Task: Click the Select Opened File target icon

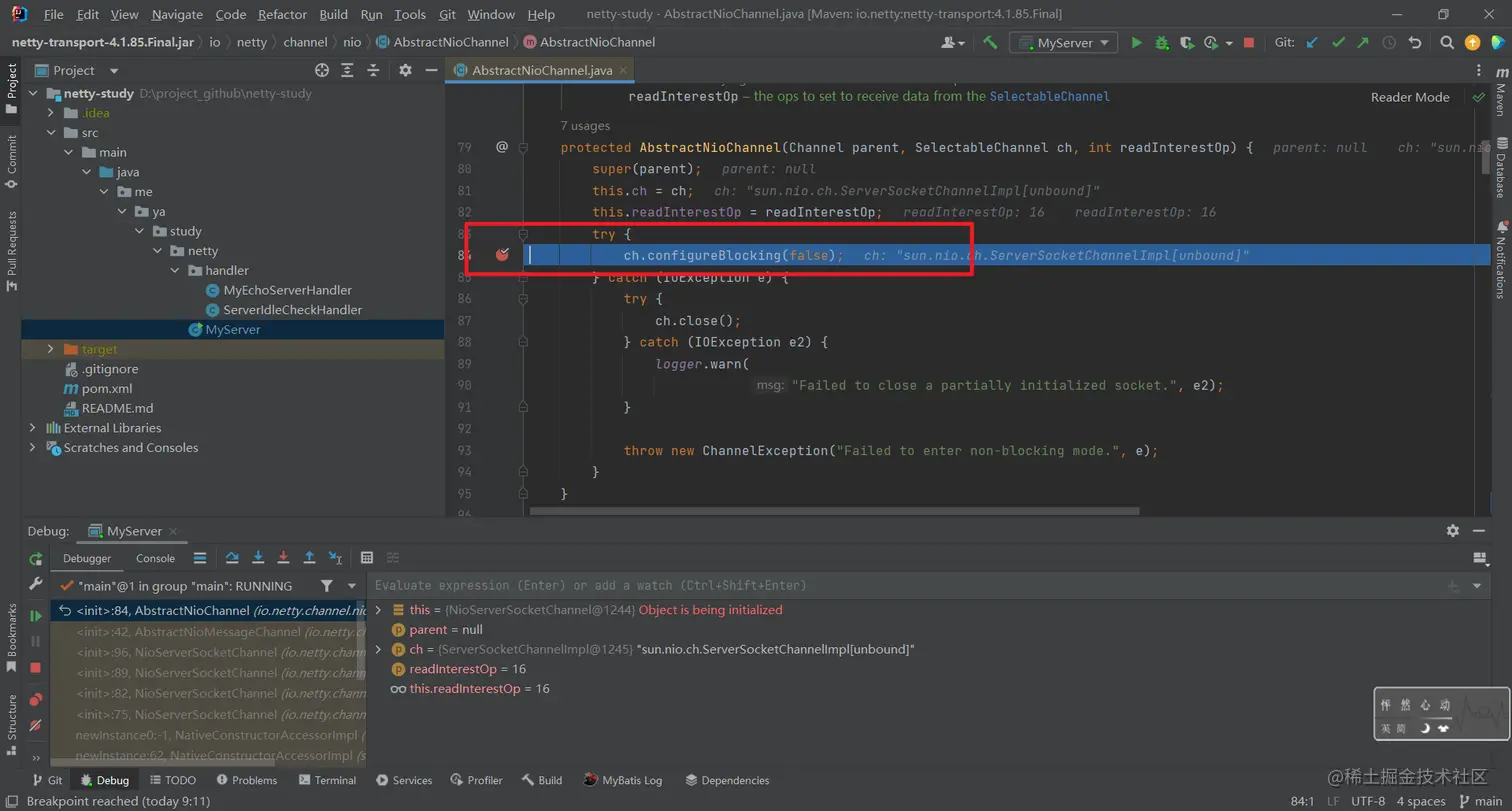Action: [322, 70]
